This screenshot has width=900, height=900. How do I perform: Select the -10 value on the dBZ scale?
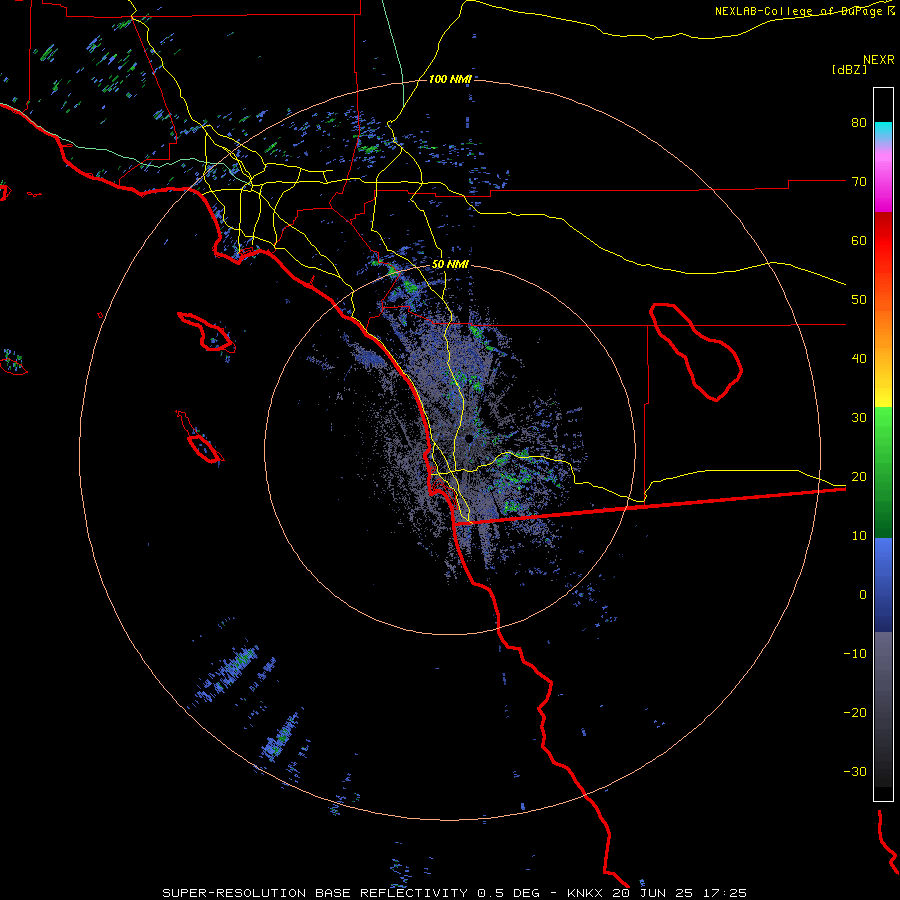tap(855, 654)
